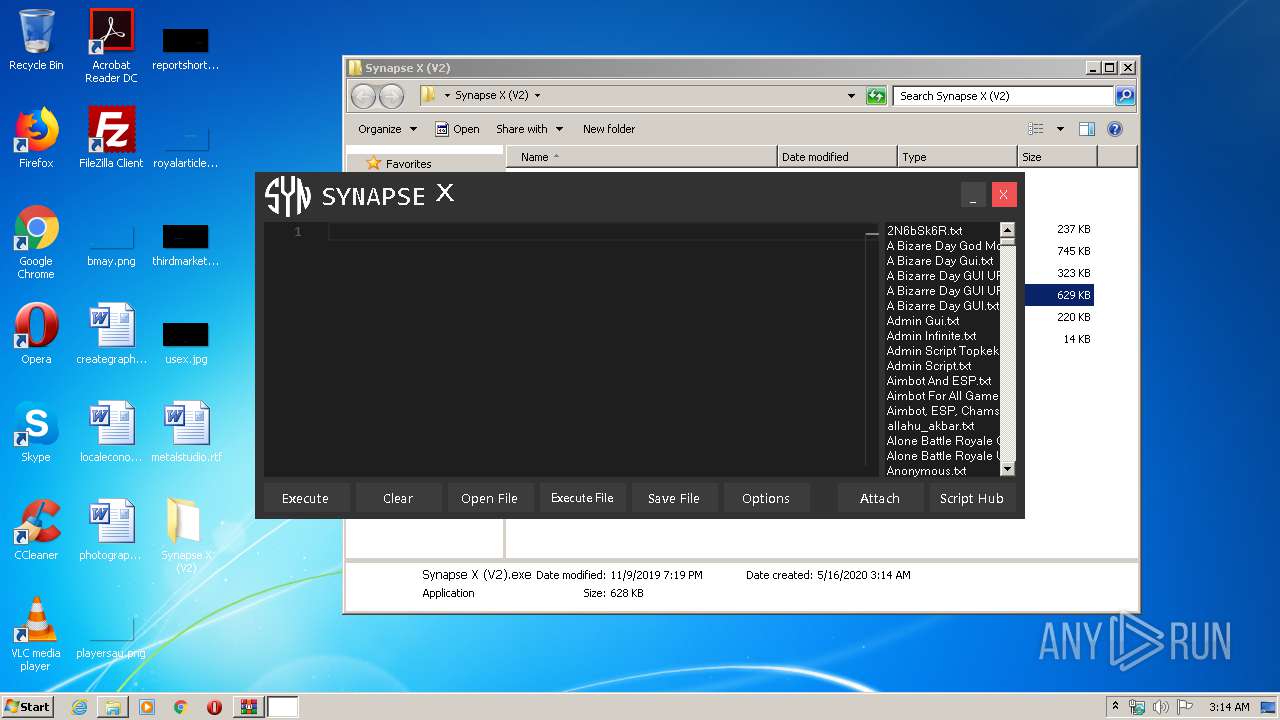Image resolution: width=1280 pixels, height=720 pixels.
Task: Select the localecono document on desktop
Action: coord(111,431)
